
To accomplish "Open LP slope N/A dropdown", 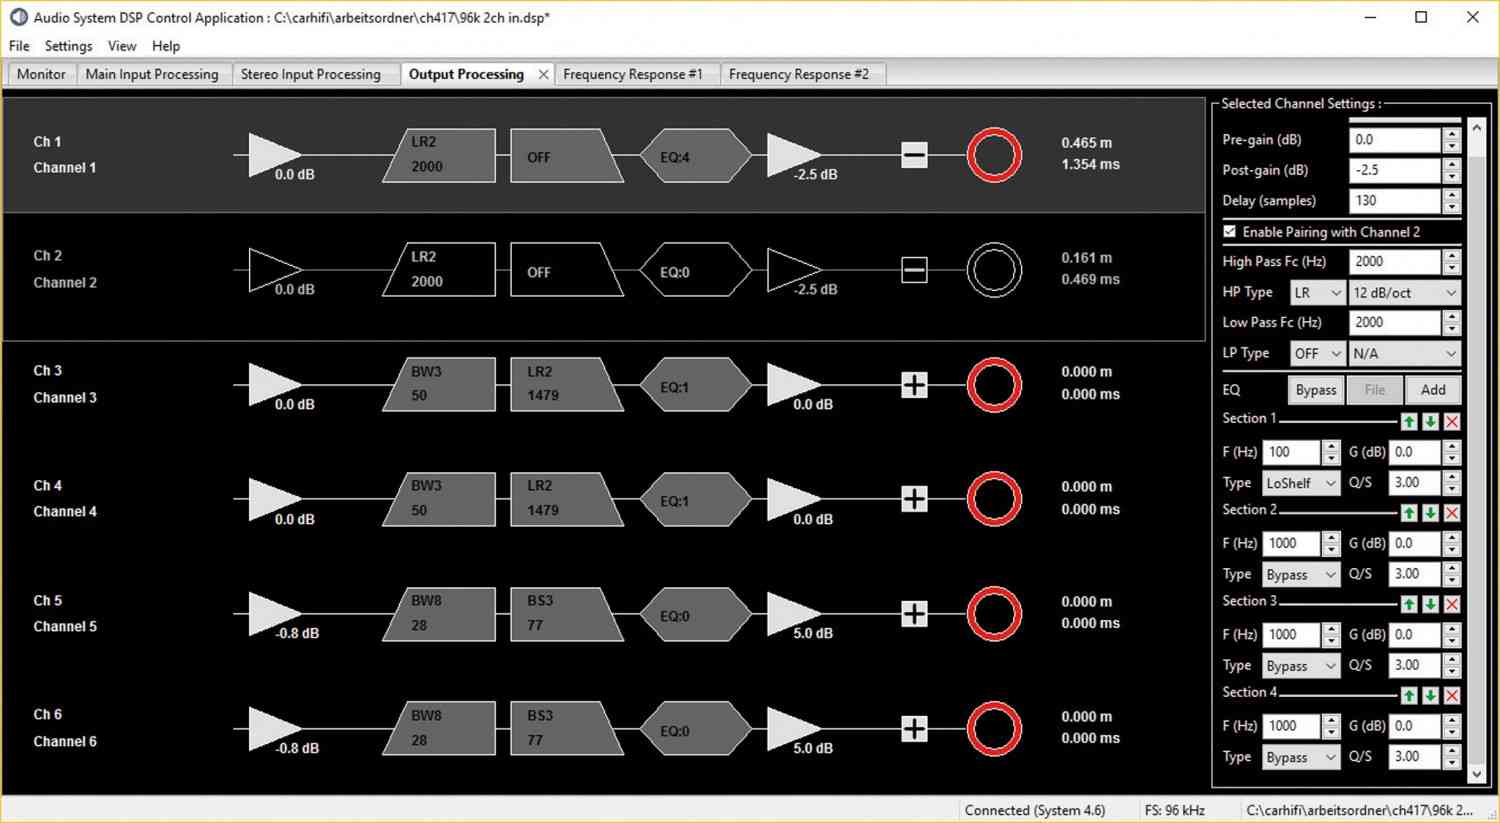I will [x=1404, y=353].
